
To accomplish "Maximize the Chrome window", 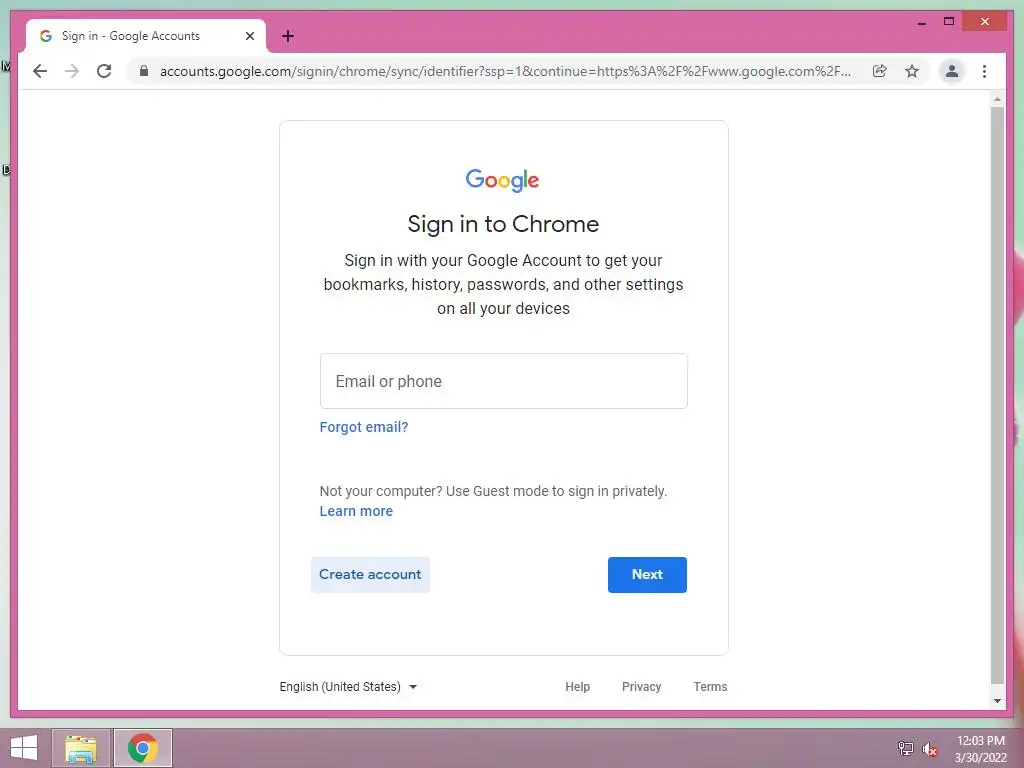I will click(949, 22).
